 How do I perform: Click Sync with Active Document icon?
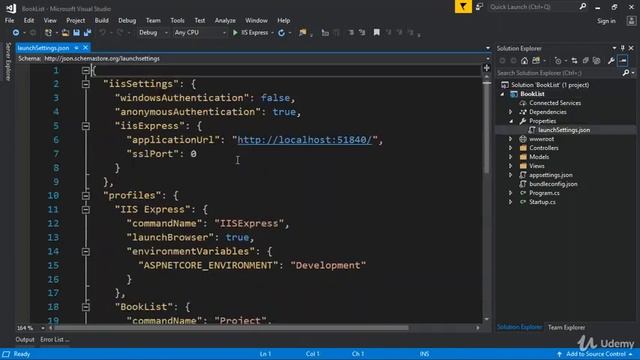[x=575, y=61]
